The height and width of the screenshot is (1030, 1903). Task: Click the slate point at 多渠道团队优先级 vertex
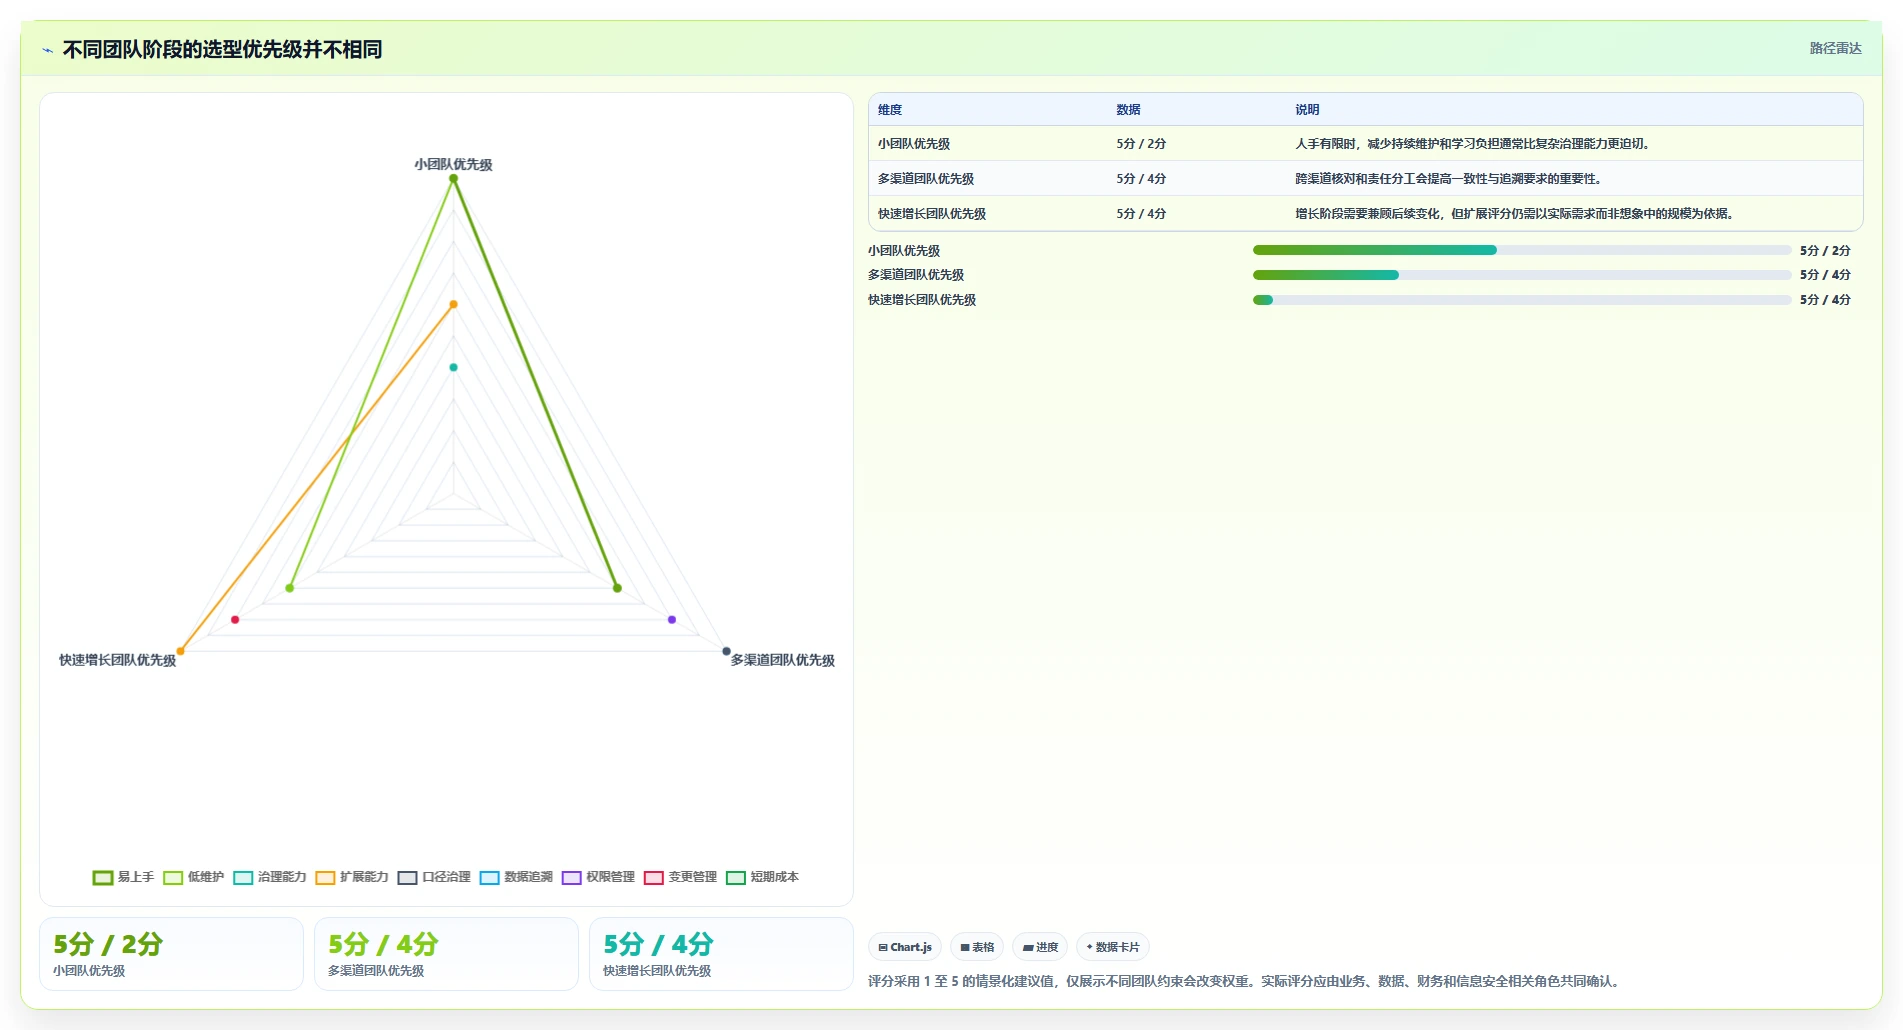pos(727,651)
